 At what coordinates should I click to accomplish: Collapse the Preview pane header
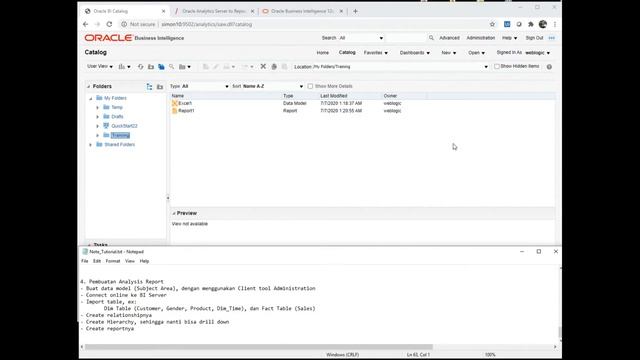(174, 213)
